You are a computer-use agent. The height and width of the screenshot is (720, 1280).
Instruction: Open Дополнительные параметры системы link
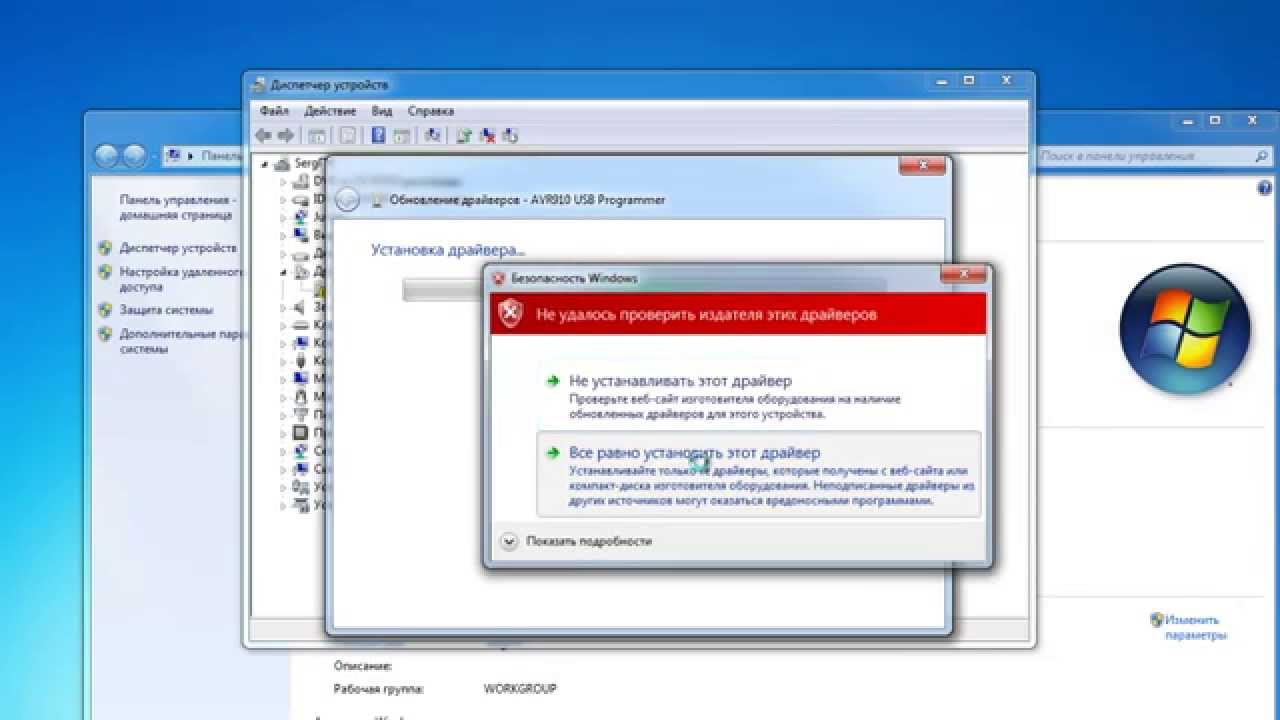(x=181, y=342)
